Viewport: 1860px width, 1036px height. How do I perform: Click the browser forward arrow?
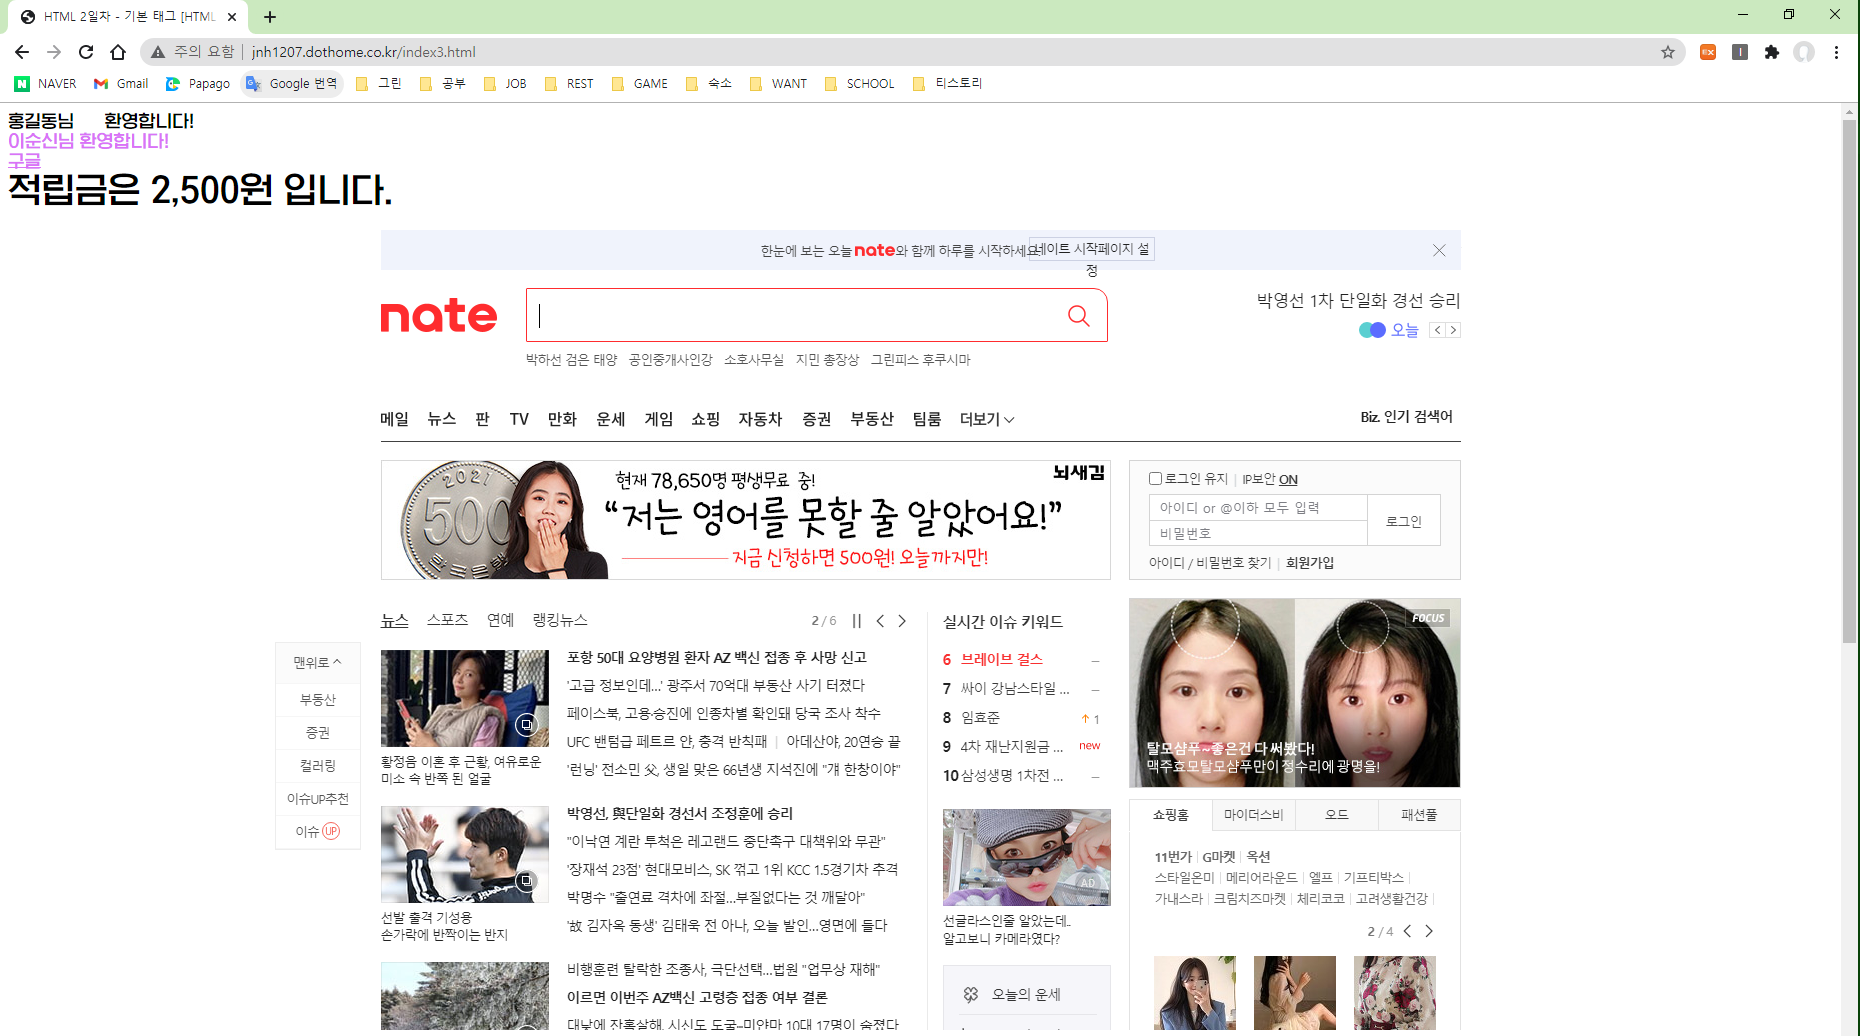(x=54, y=52)
